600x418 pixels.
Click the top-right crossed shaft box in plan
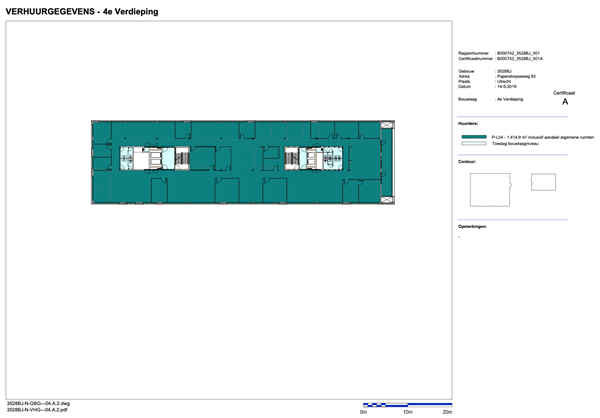(x=387, y=125)
